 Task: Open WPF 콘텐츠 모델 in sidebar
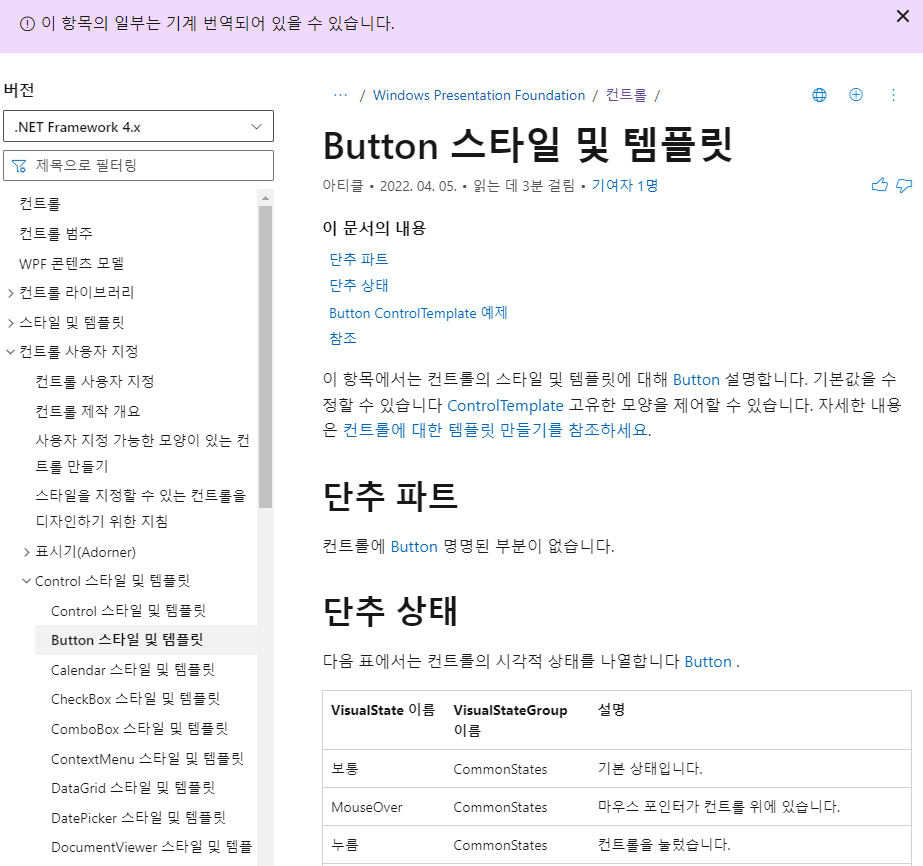coord(71,263)
